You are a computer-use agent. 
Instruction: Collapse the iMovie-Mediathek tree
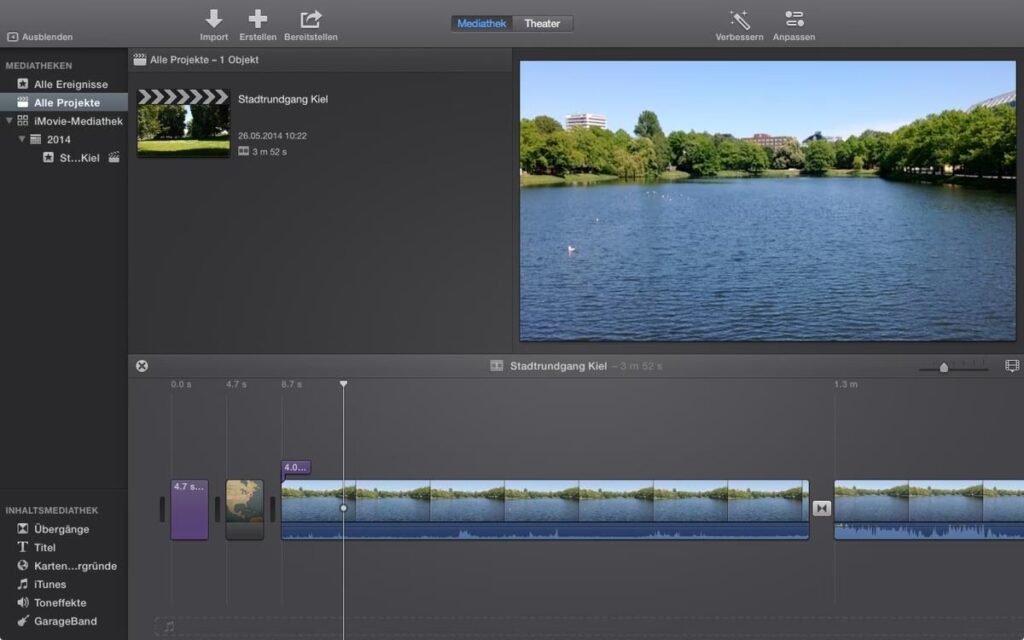[9, 121]
